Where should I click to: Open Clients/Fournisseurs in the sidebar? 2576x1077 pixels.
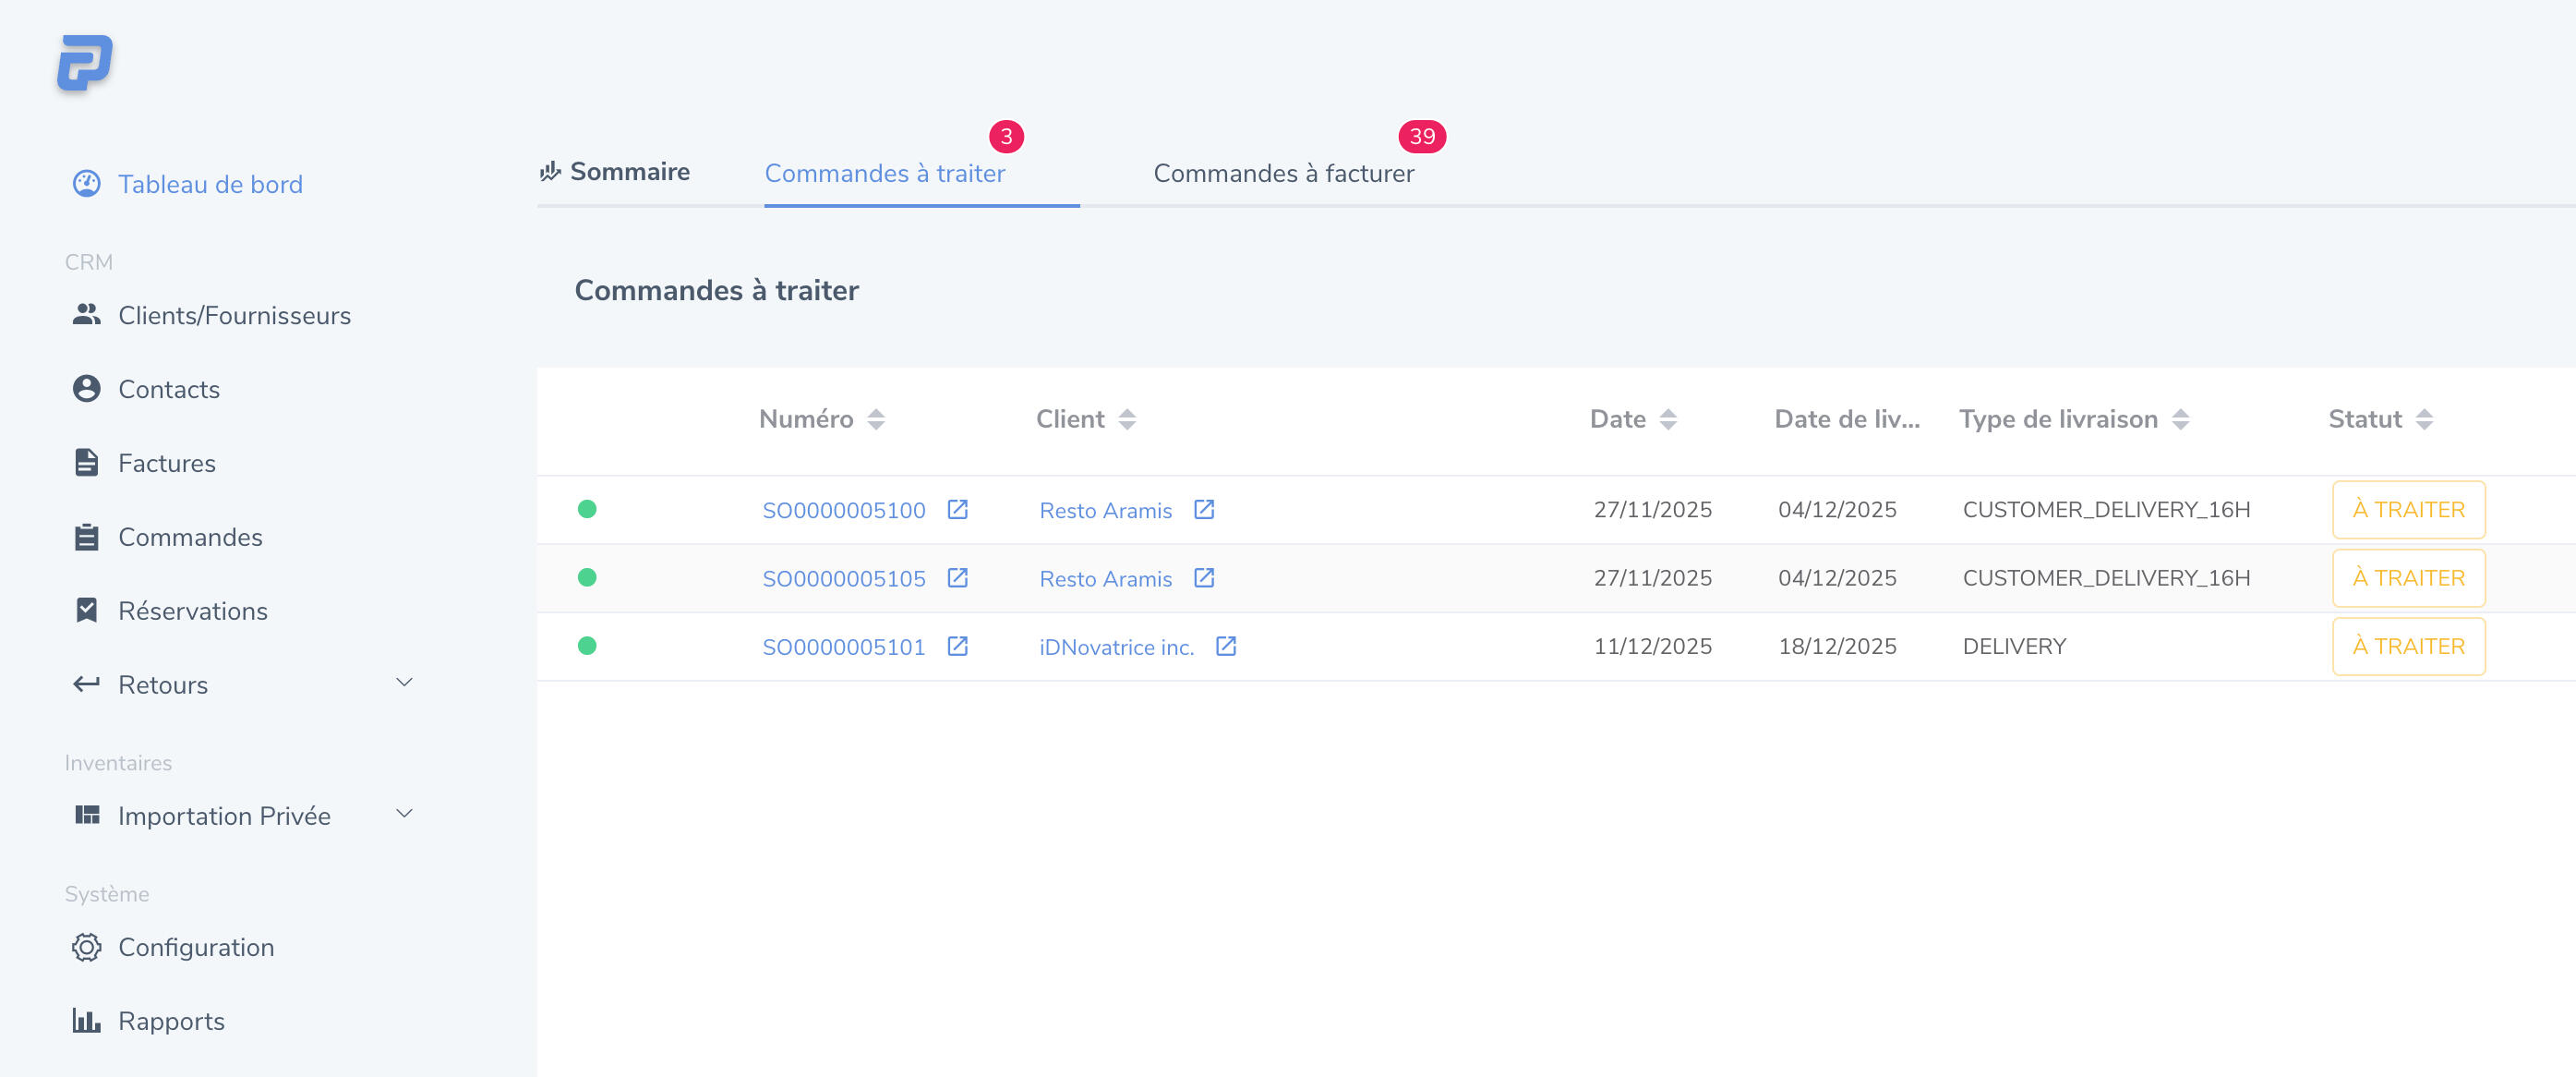coord(234,316)
